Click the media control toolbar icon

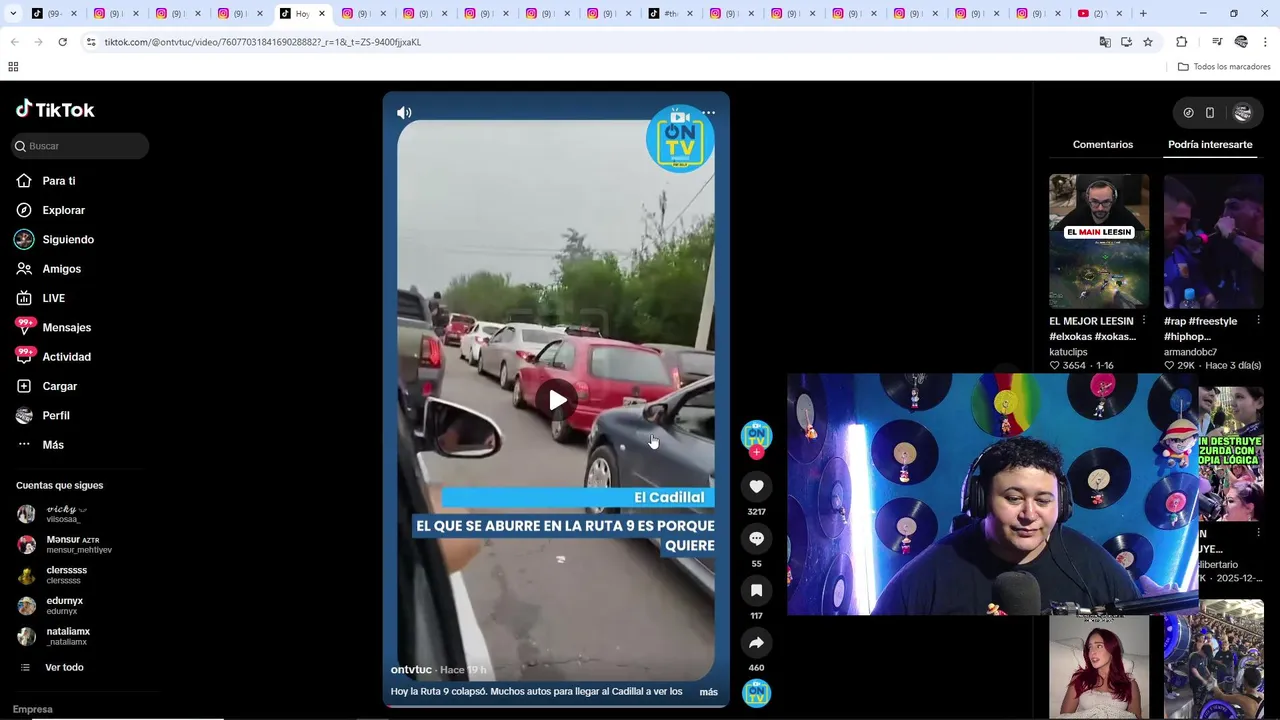(1216, 42)
